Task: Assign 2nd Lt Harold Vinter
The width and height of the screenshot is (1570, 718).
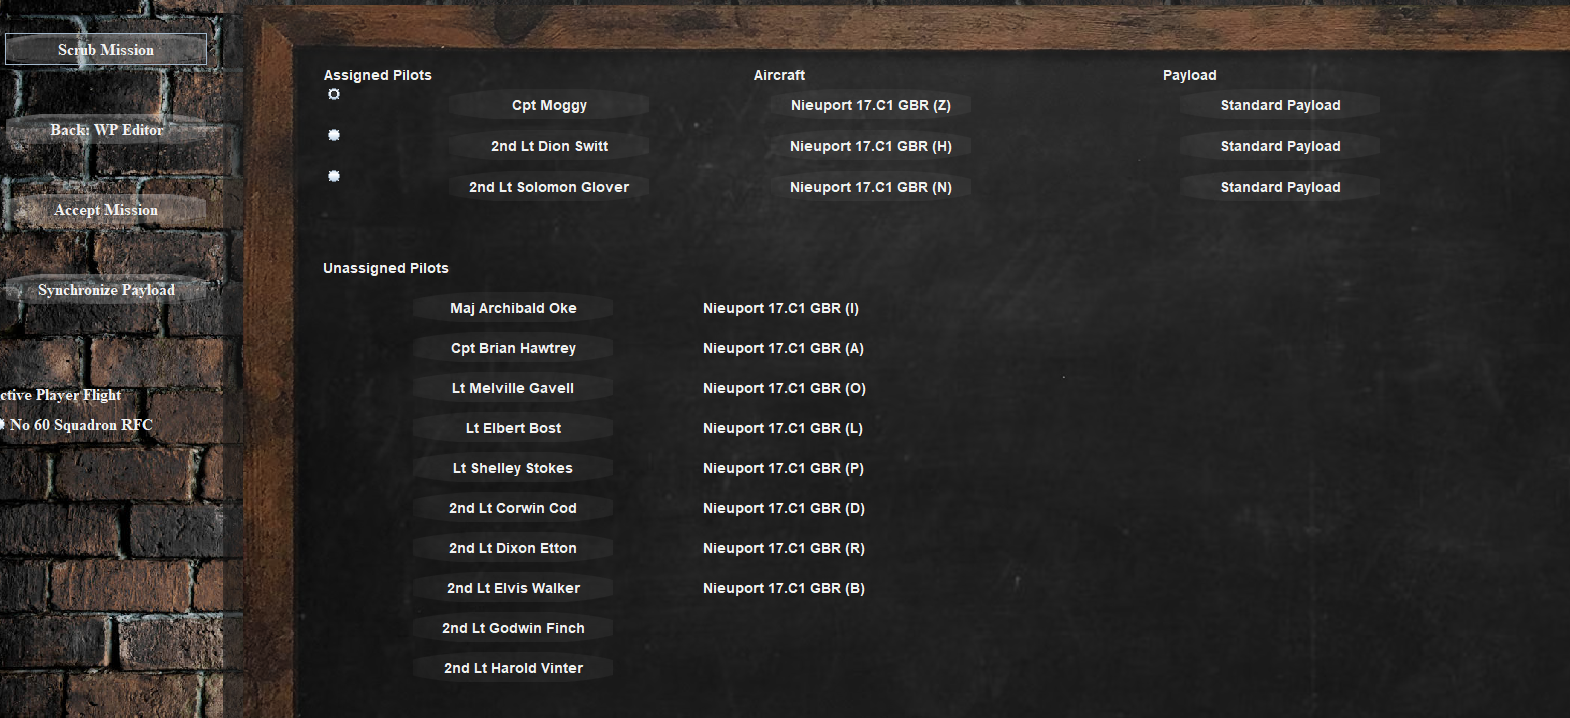Action: [513, 668]
